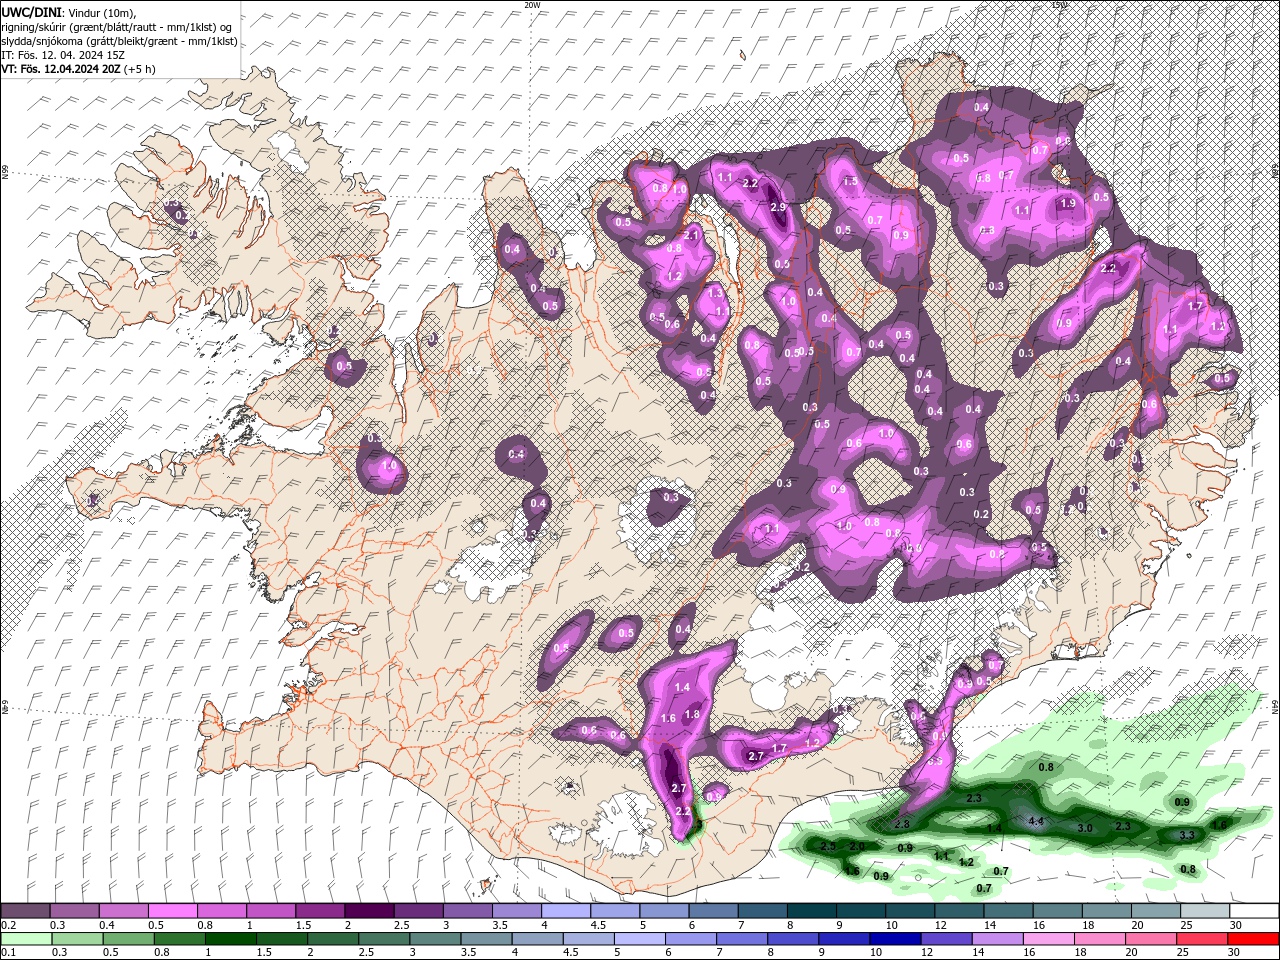This screenshot has height=960, width=1280.
Task: Pick the light grey 25–30 snow legend swatch
Action: 1206,911
